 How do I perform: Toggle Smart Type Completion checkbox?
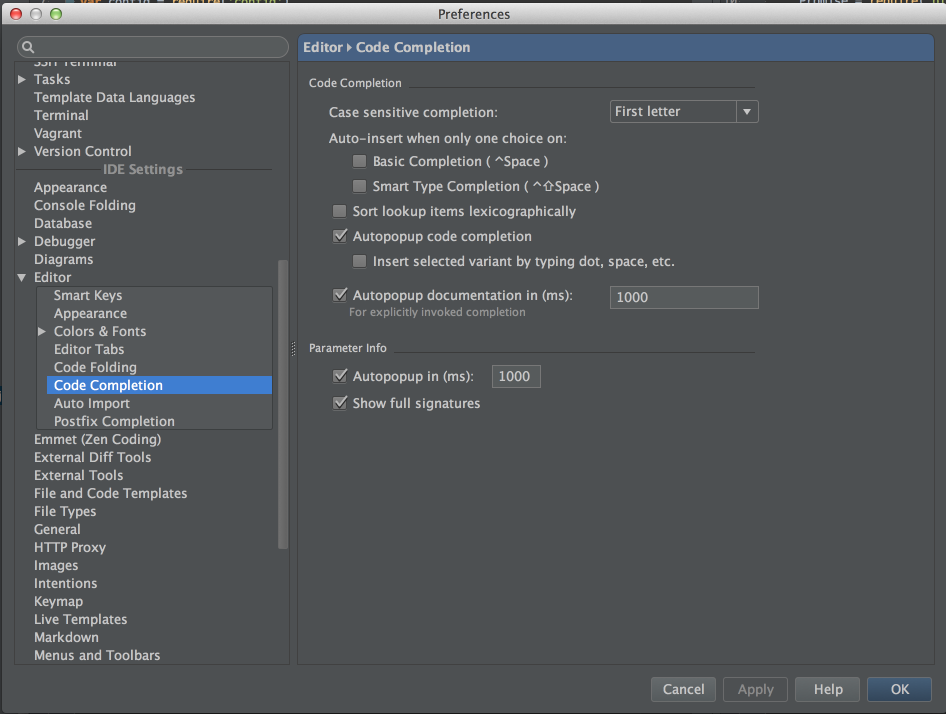pos(360,187)
